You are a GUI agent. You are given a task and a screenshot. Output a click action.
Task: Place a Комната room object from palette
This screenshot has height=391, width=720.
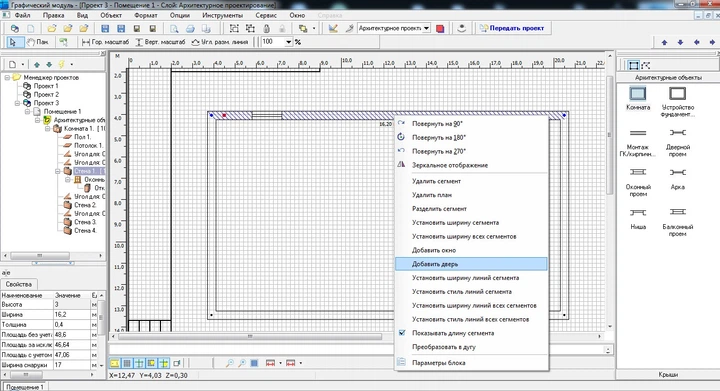(638, 98)
